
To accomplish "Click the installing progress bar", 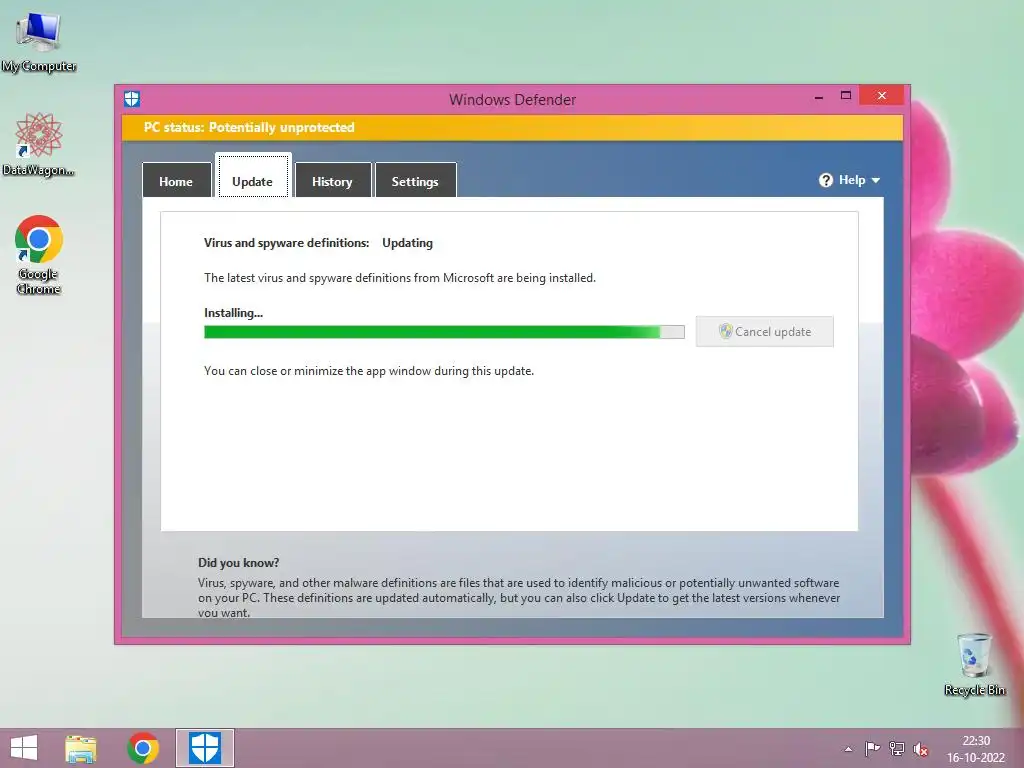I will point(444,332).
